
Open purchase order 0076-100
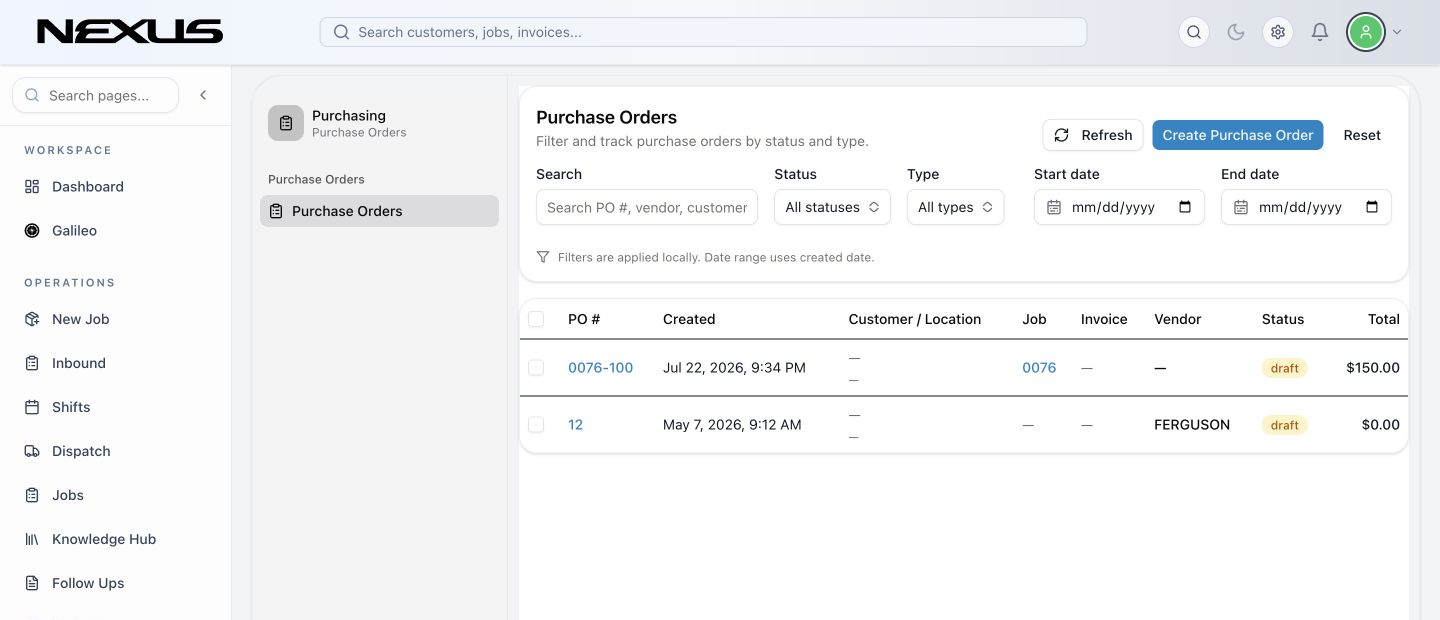tap(600, 368)
